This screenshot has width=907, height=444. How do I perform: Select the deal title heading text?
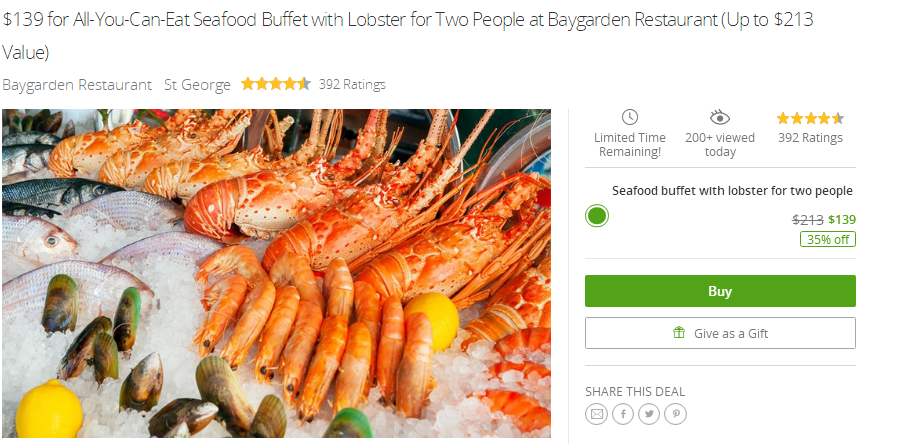pos(408,36)
